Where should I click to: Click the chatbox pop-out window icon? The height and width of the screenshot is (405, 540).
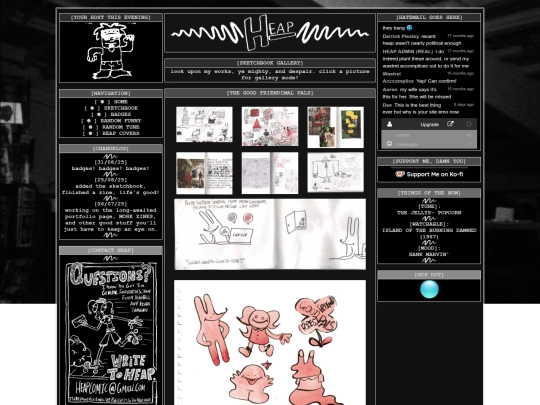pos(450,124)
